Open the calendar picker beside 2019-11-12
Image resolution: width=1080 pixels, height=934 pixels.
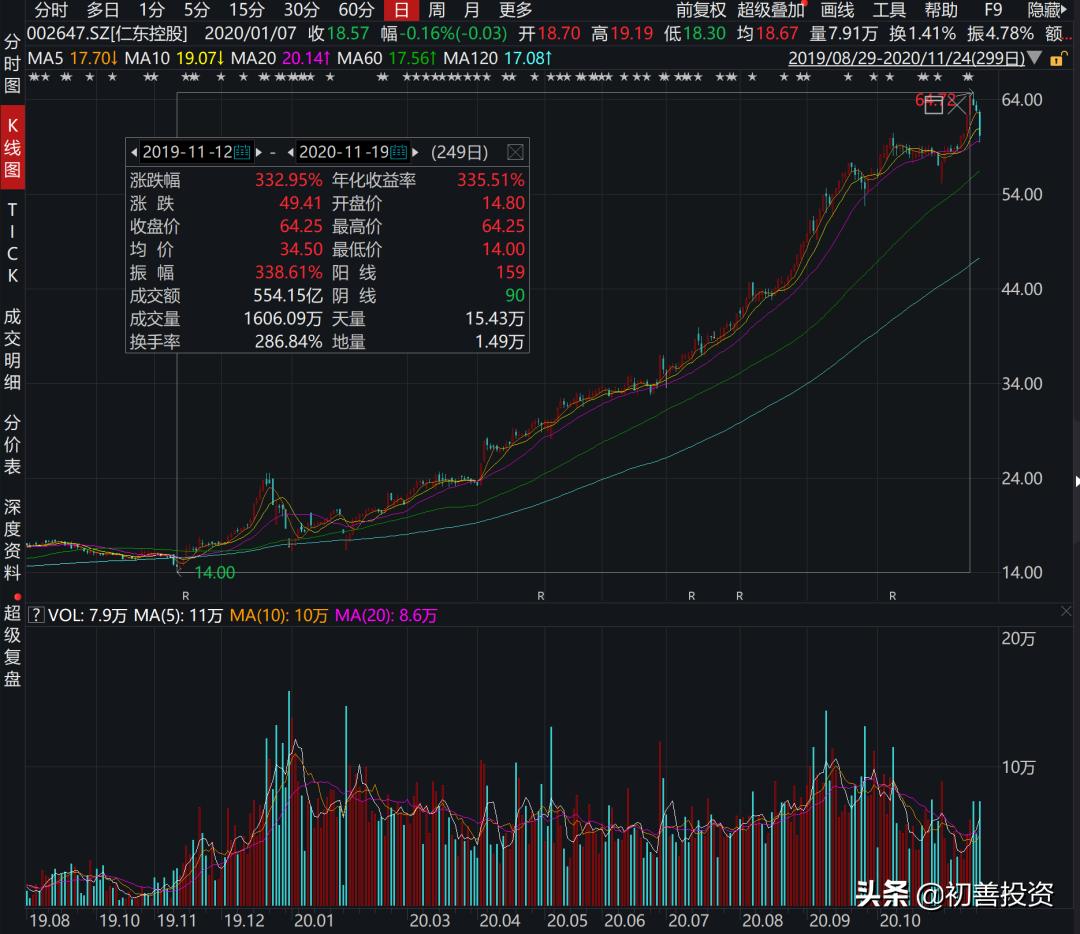point(240,152)
